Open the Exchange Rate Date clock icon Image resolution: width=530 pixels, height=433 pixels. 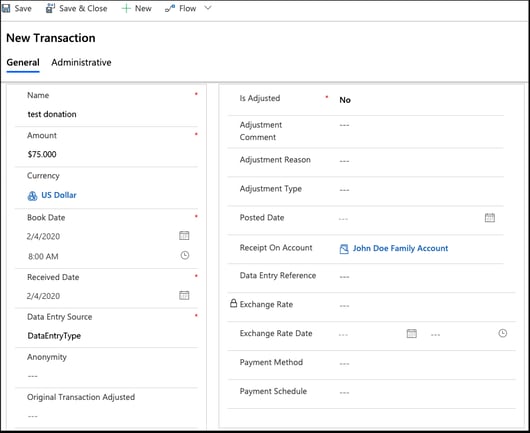pos(503,333)
